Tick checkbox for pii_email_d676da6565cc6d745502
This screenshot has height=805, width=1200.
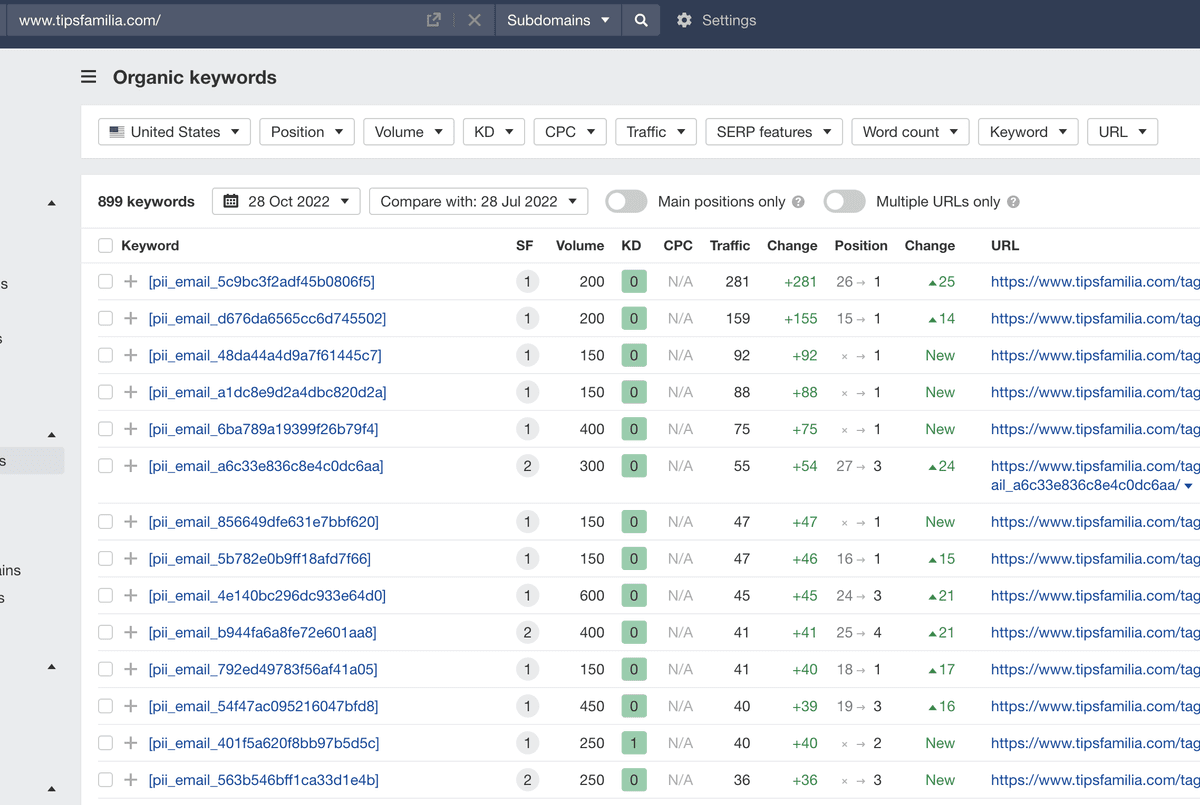pos(106,319)
